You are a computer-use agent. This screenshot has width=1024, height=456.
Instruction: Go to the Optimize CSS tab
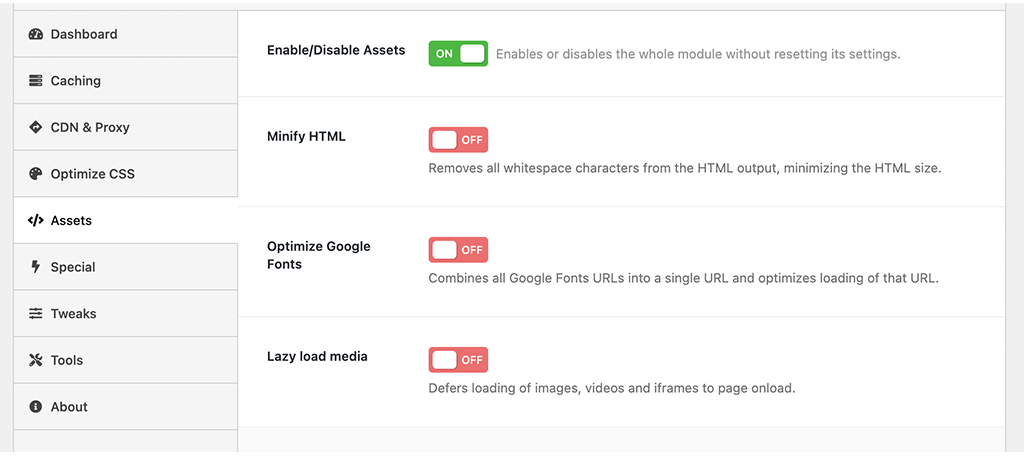[x=92, y=174]
